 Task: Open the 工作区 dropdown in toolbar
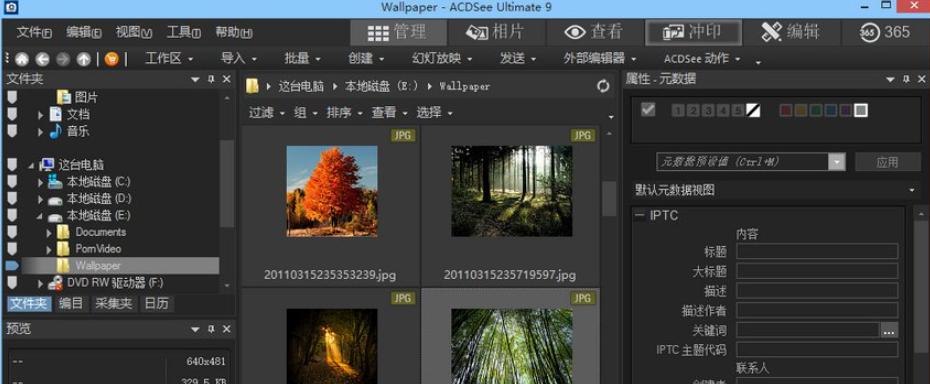[169, 59]
